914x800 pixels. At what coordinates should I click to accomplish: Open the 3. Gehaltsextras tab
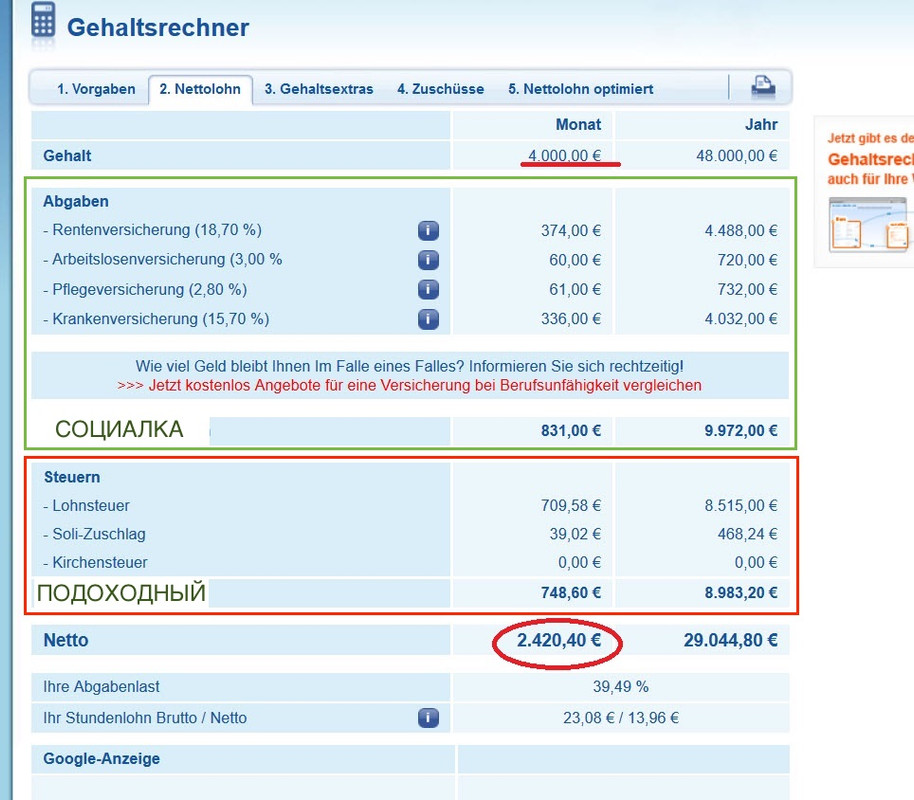pyautogui.click(x=319, y=89)
